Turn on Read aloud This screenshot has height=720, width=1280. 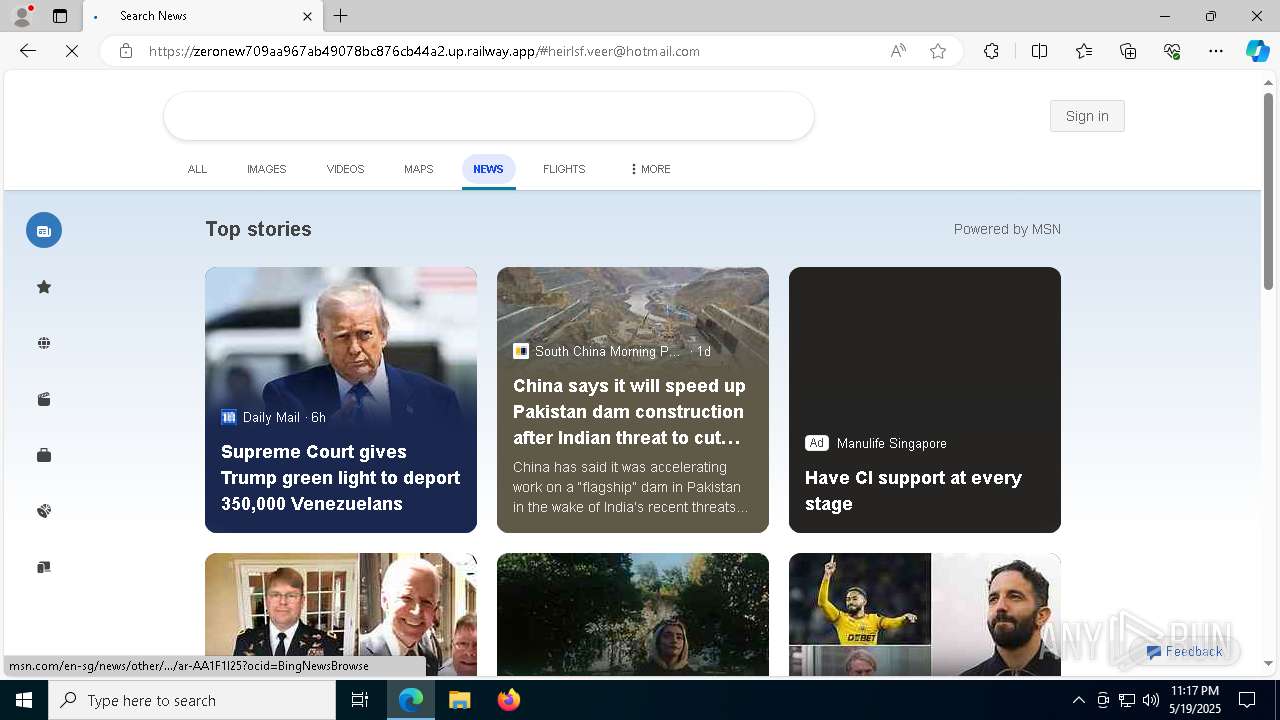tap(898, 51)
